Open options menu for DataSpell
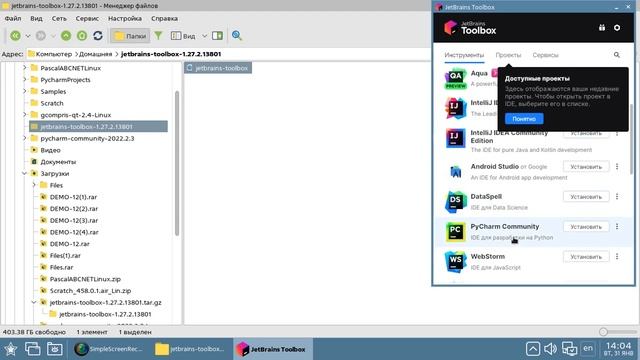This screenshot has height=360, width=640. click(x=617, y=196)
